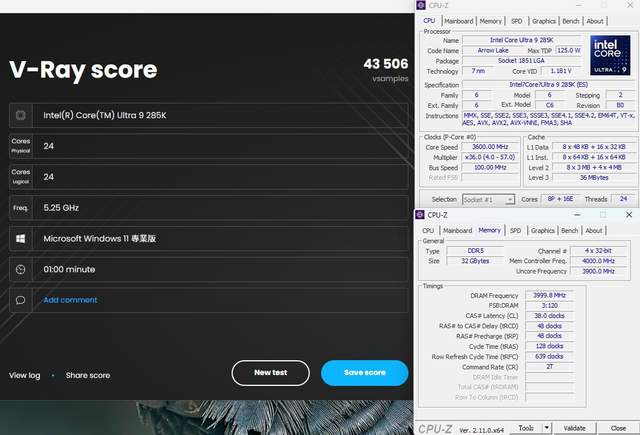Click the Add comment link
This screenshot has width=640, height=435.
click(x=70, y=300)
